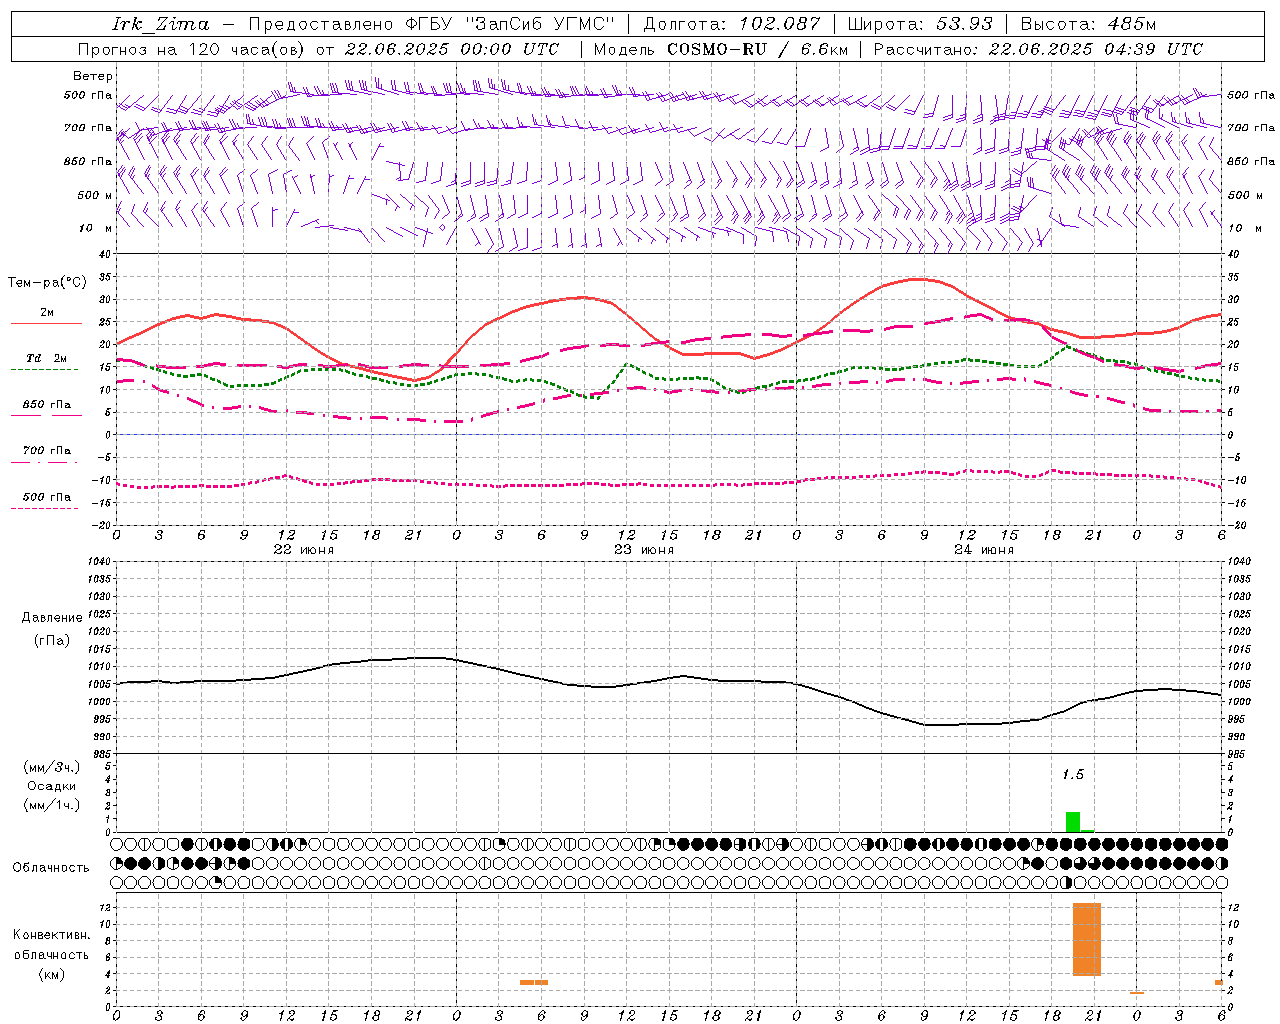The width and height of the screenshot is (1280, 1024).
Task: Click the '(гПа)' pressure unit label
Action: 52,640
